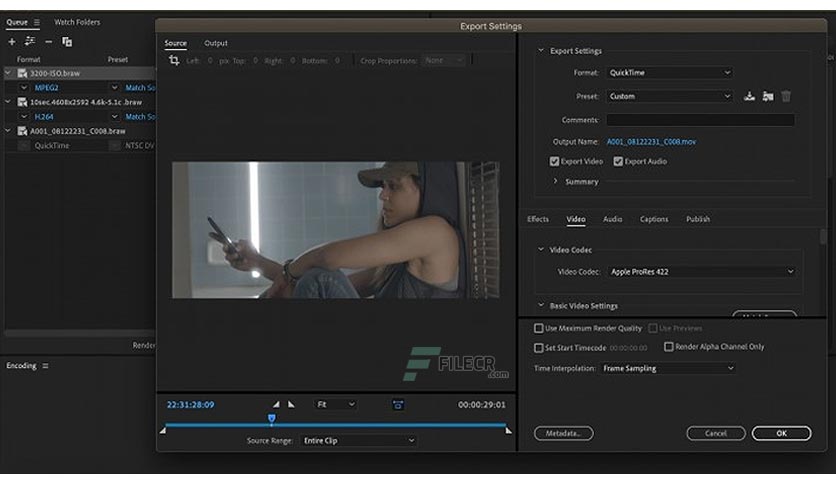
Task: Open the Captions tab
Action: pos(654,219)
